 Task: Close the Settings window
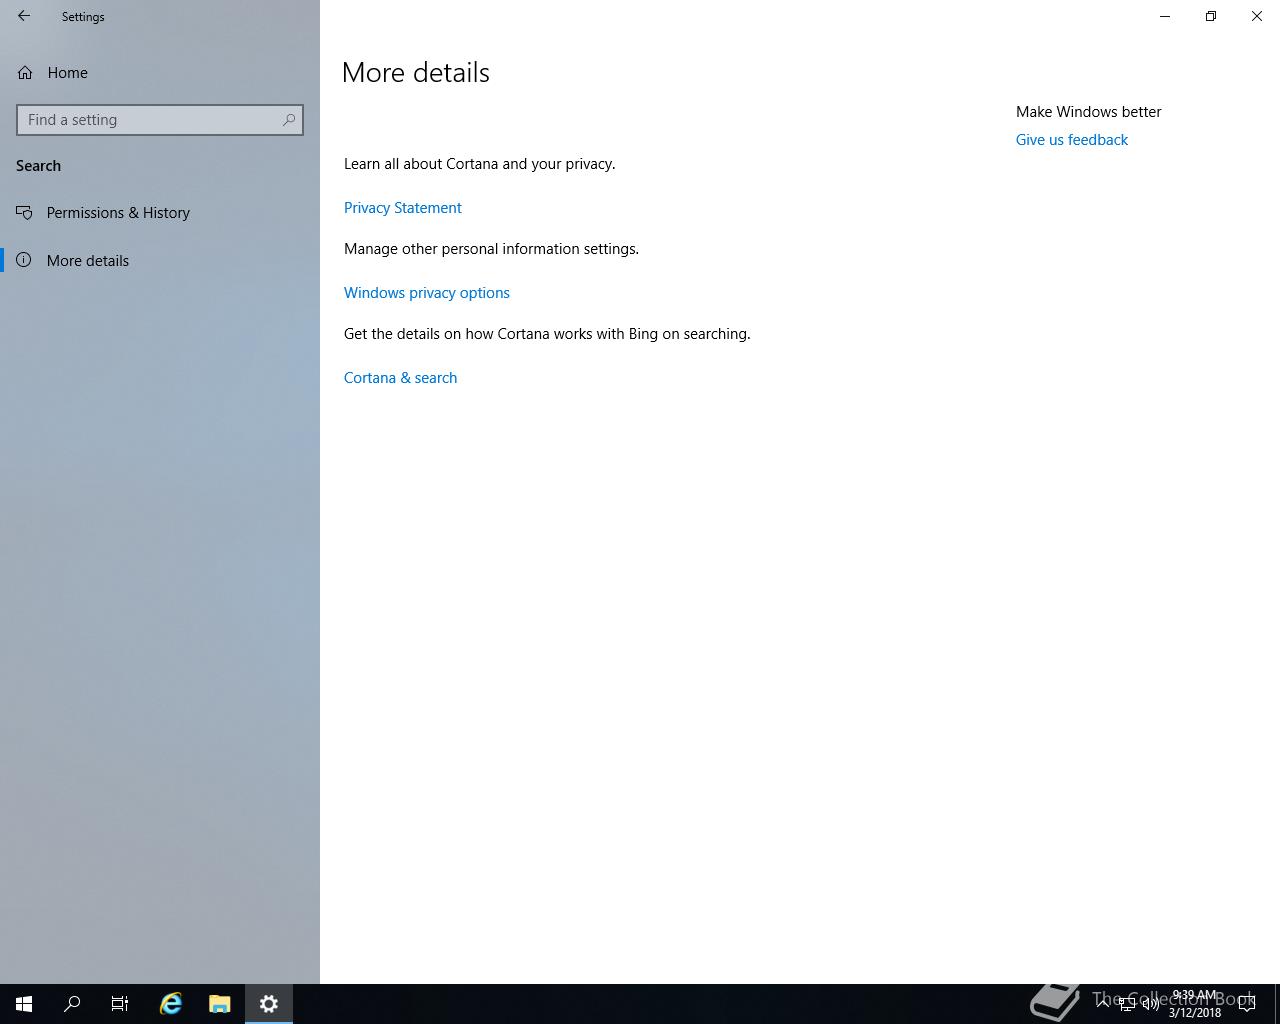coord(1257,16)
